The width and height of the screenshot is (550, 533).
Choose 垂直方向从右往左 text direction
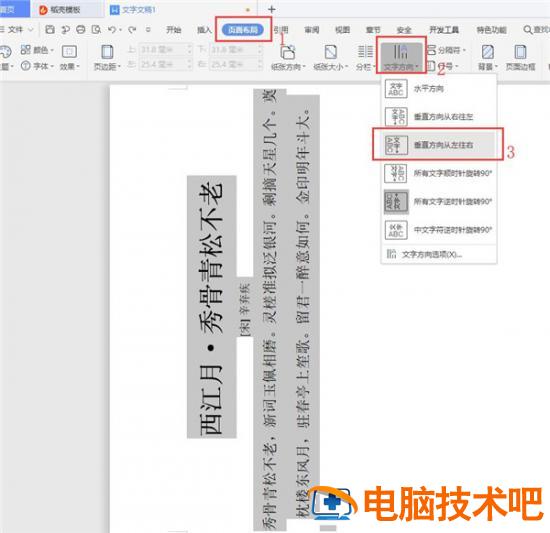pos(439,116)
